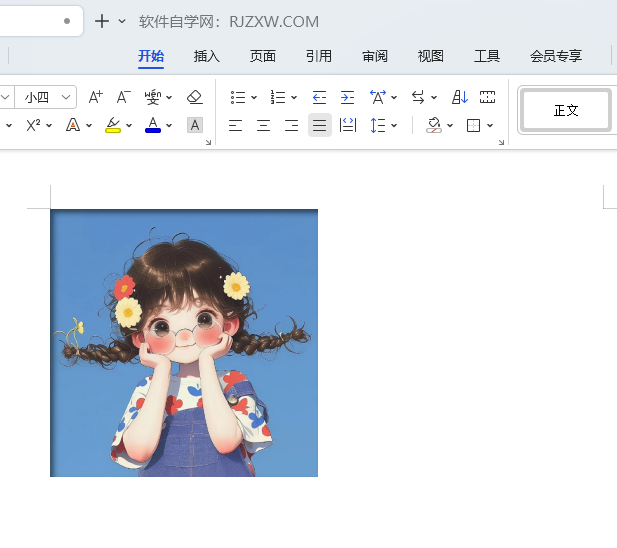The height and width of the screenshot is (548, 617).
Task: Open the 视图 tab
Action: point(430,56)
